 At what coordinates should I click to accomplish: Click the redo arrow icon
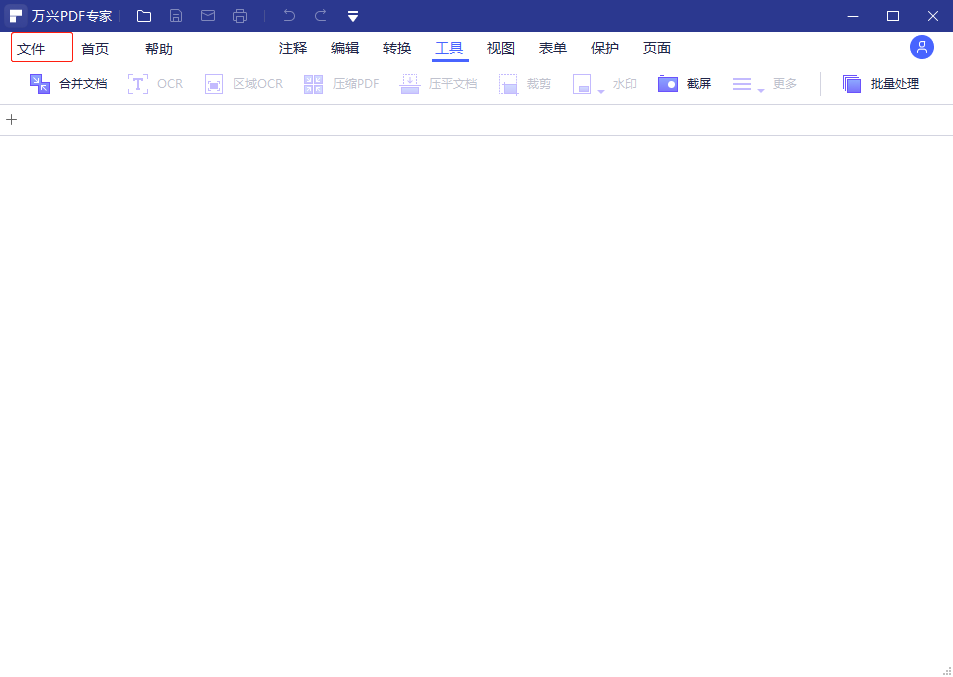point(321,16)
